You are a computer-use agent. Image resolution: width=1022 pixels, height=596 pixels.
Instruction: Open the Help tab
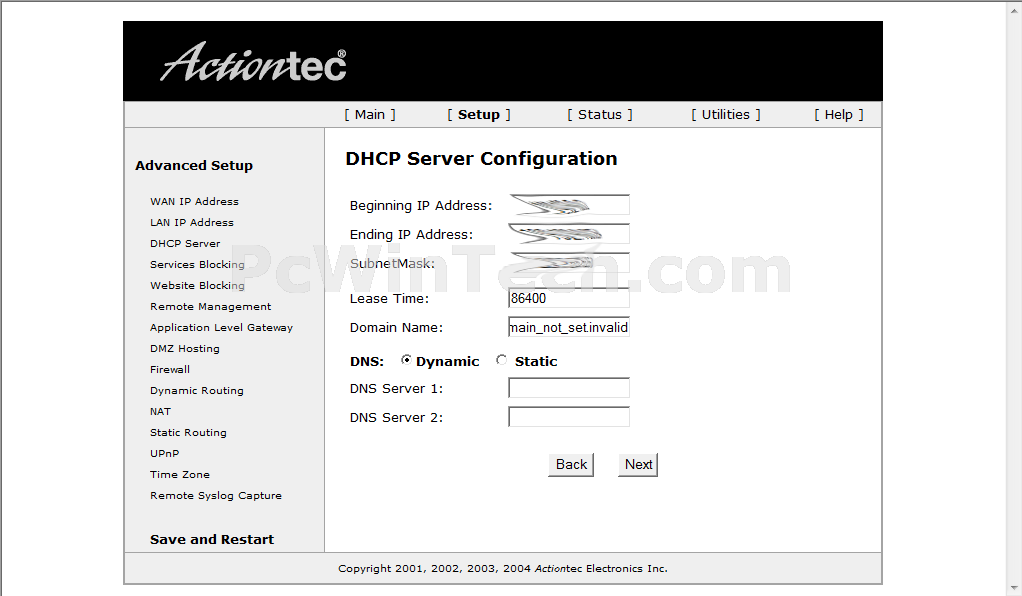pyautogui.click(x=838, y=115)
